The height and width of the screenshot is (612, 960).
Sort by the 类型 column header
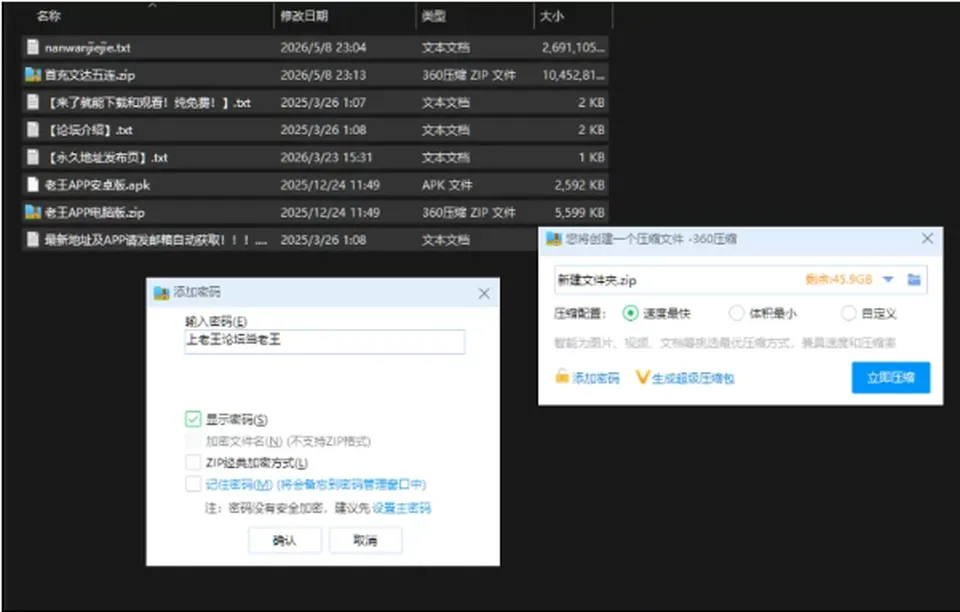434,16
